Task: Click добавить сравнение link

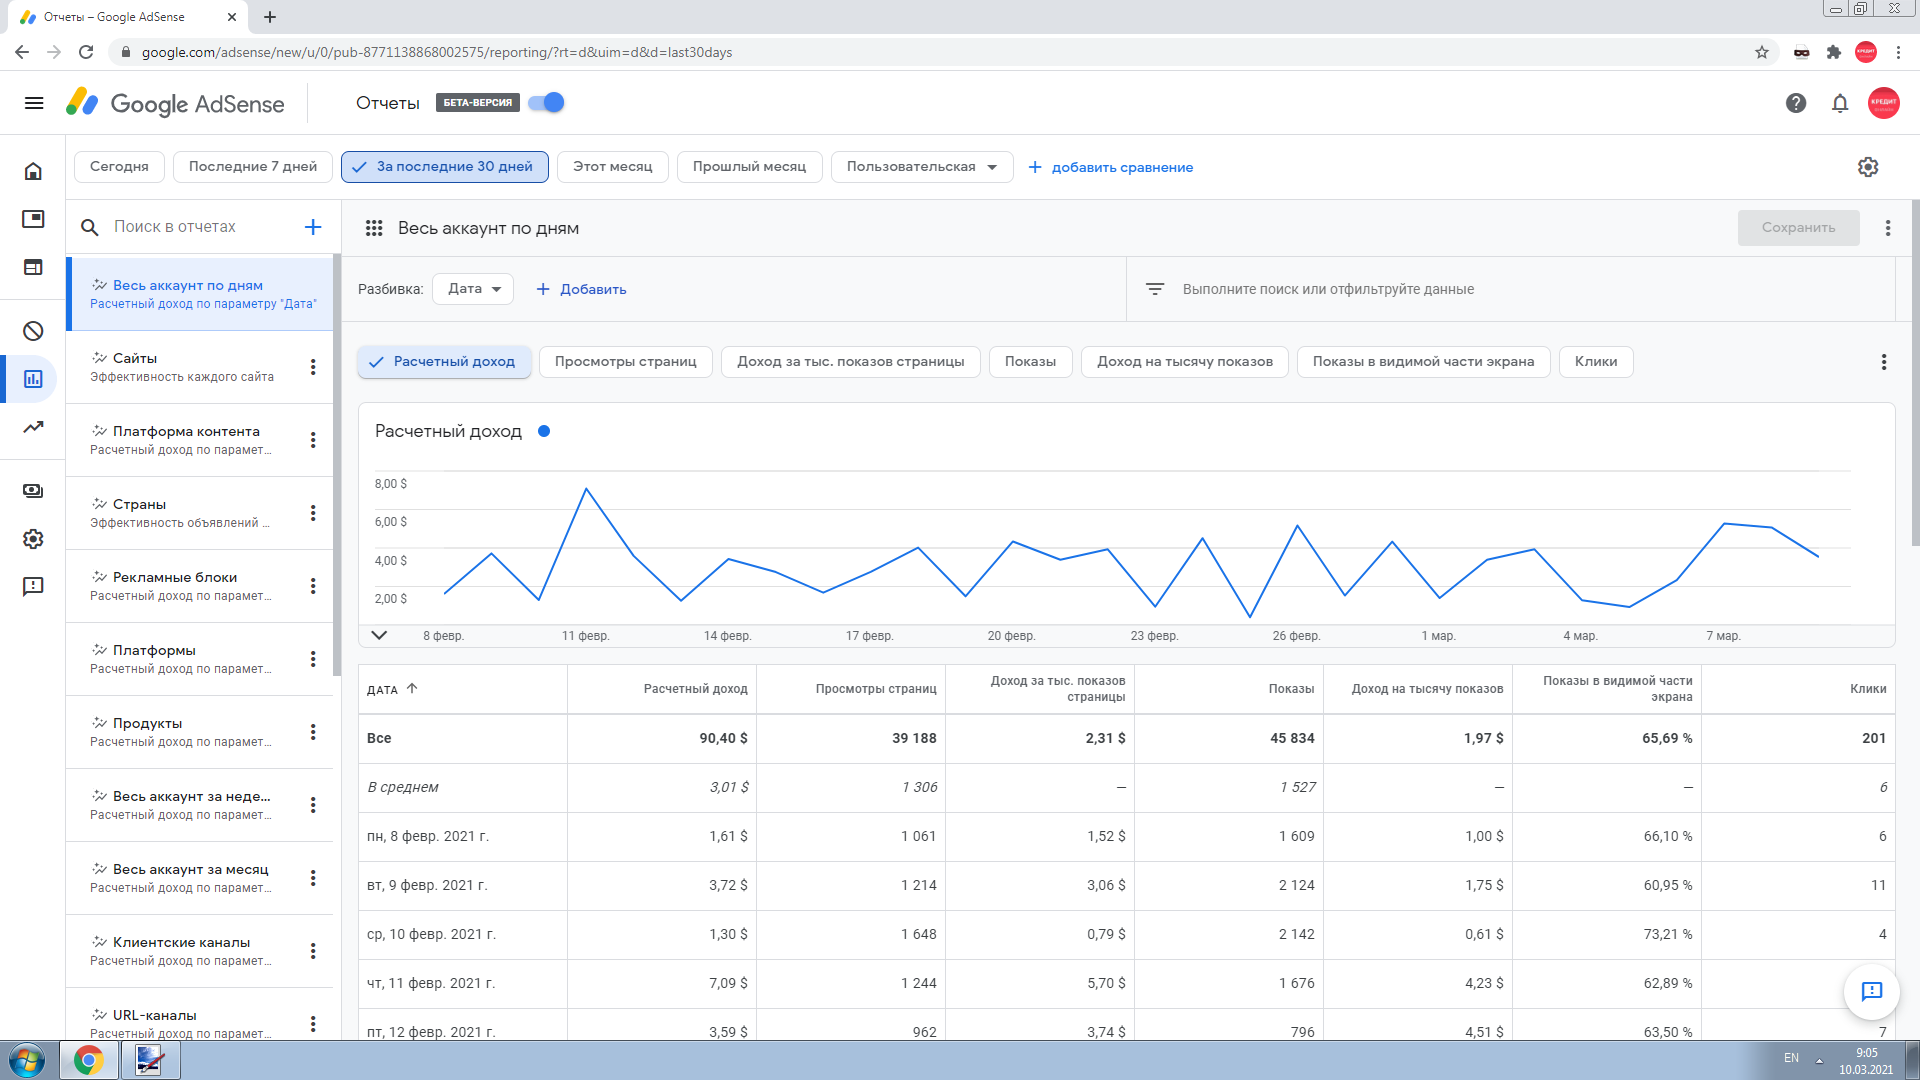Action: tap(1111, 167)
